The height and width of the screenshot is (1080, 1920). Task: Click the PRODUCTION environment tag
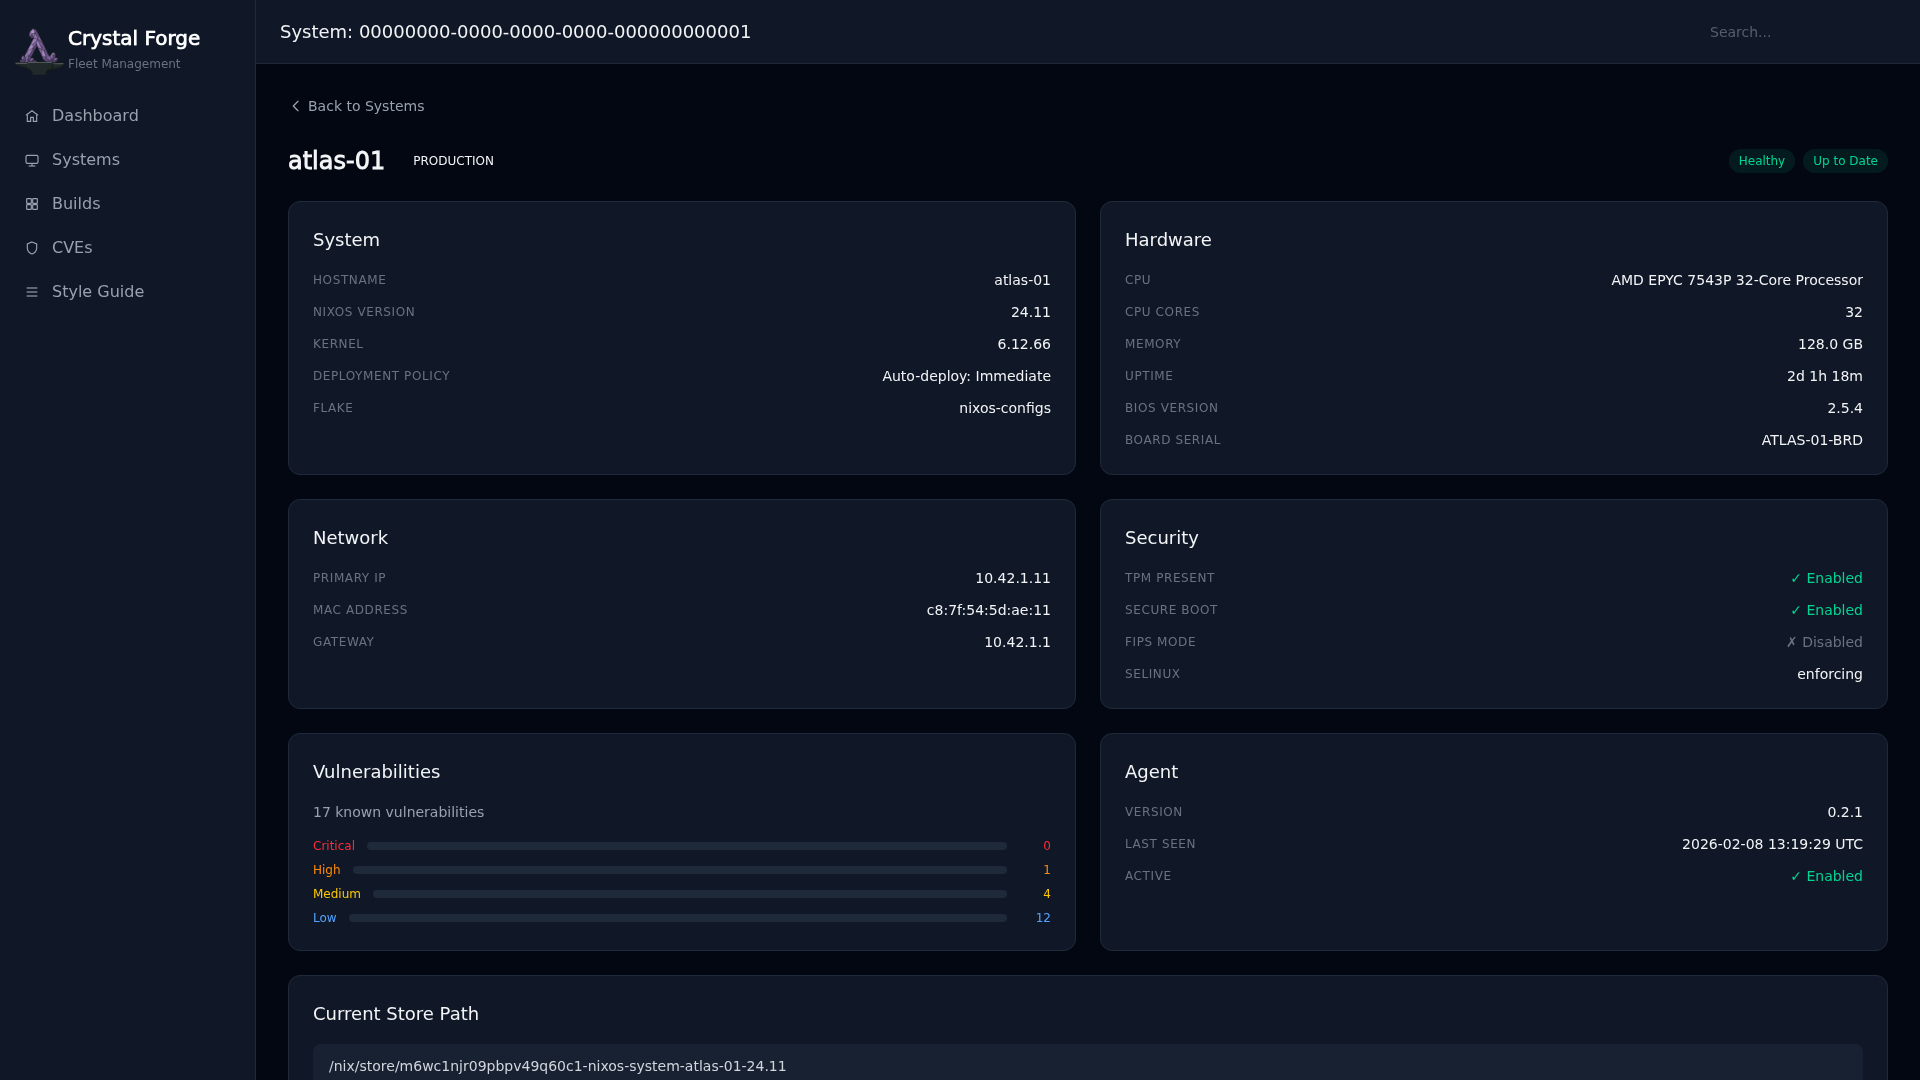point(453,161)
